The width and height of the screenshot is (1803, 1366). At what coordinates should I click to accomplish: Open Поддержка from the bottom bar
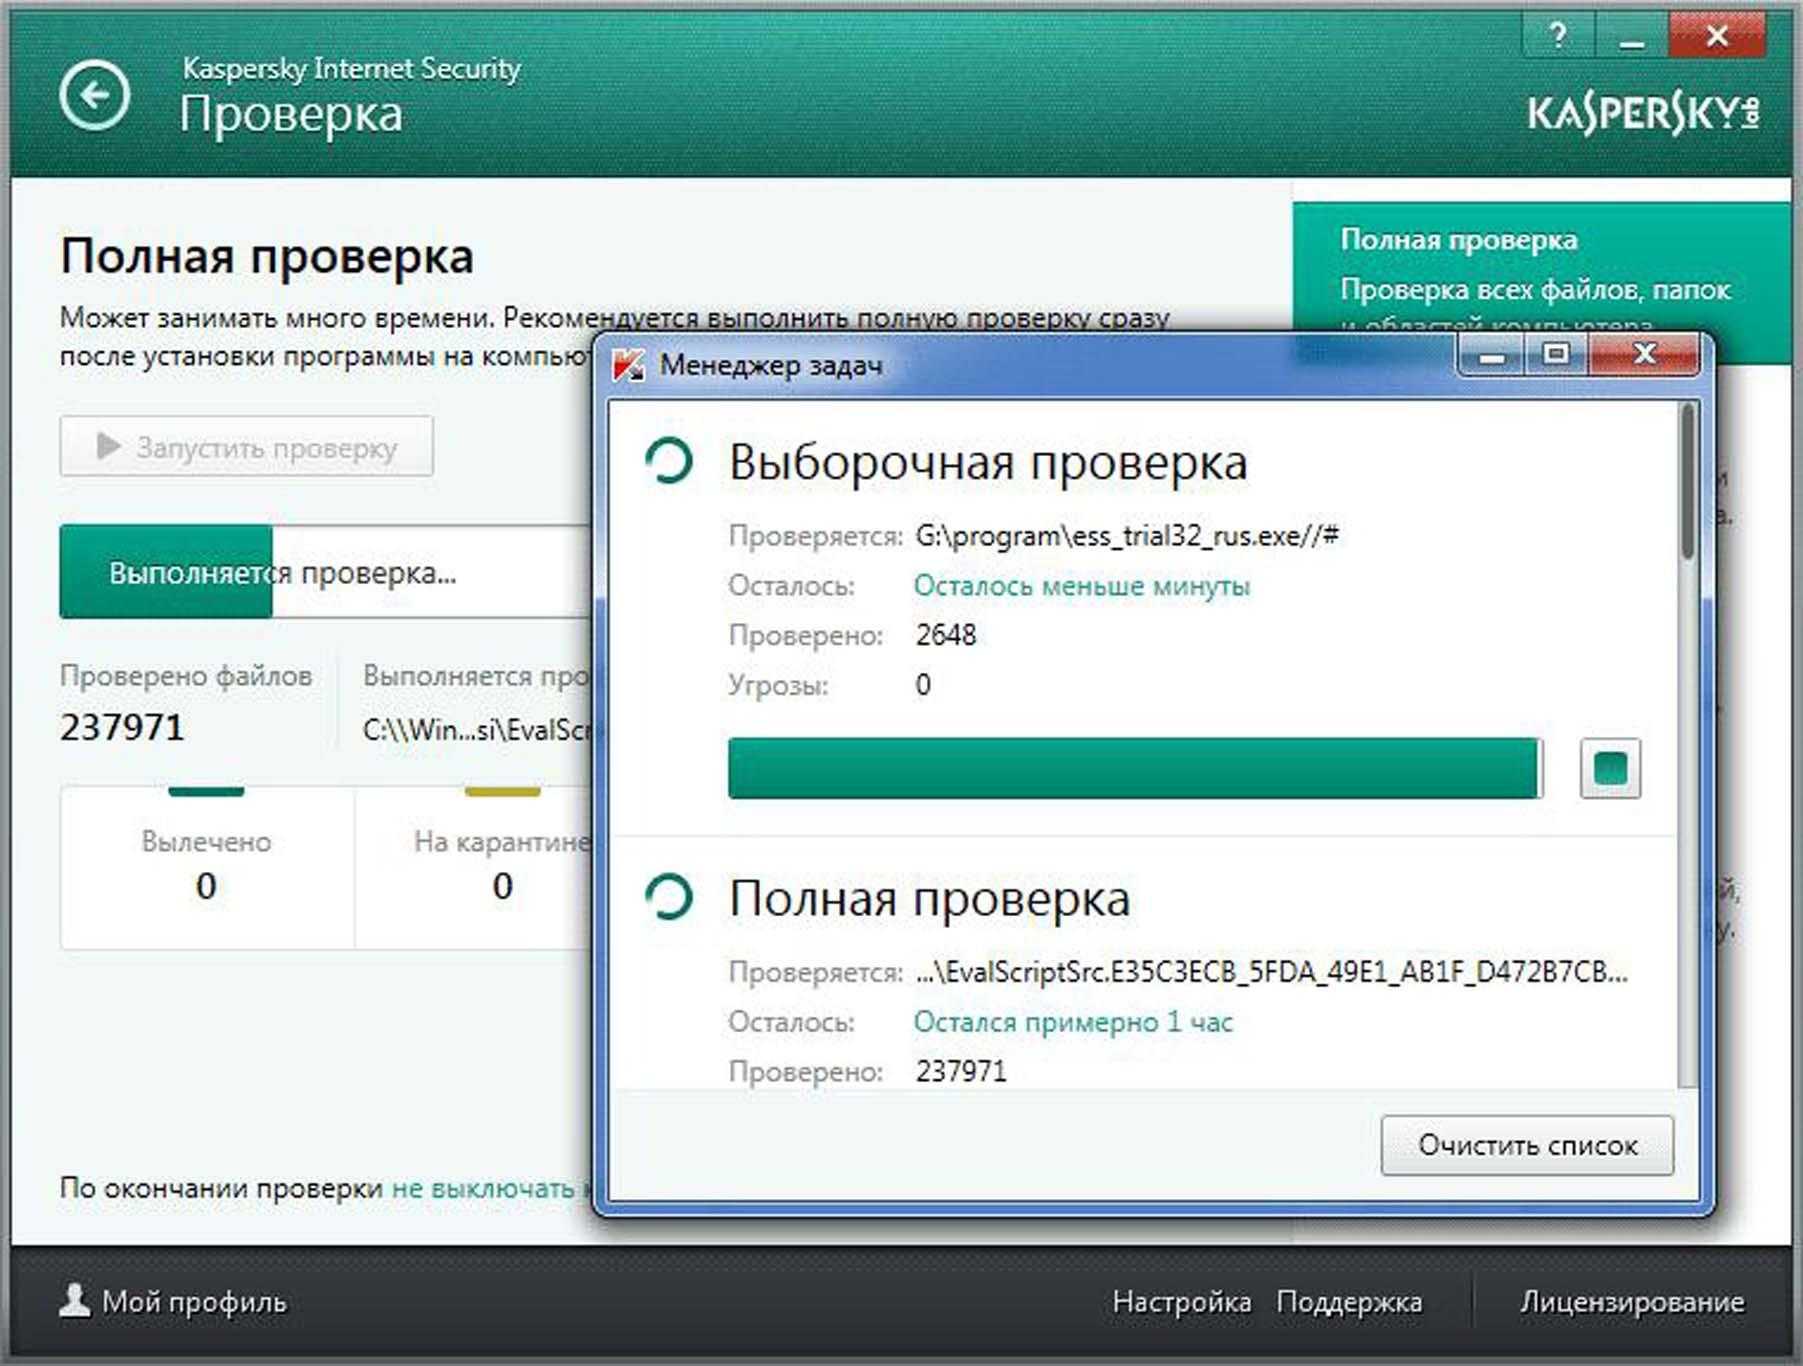point(1348,1301)
